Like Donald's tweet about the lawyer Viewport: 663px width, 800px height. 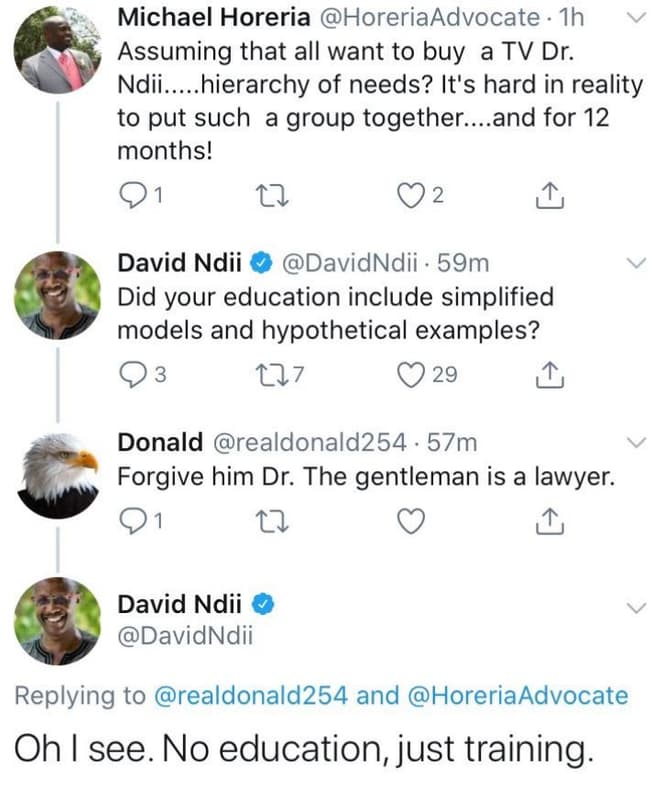pos(410,521)
